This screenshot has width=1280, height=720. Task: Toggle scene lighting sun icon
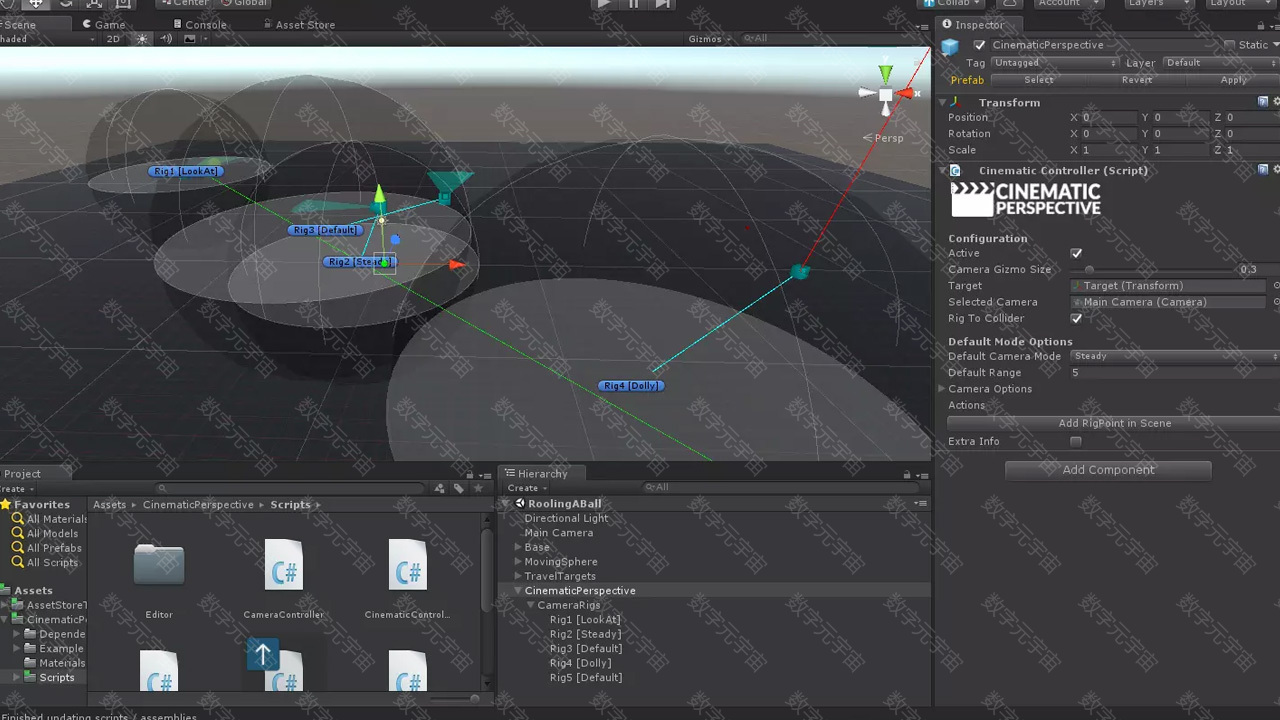[x=142, y=39]
